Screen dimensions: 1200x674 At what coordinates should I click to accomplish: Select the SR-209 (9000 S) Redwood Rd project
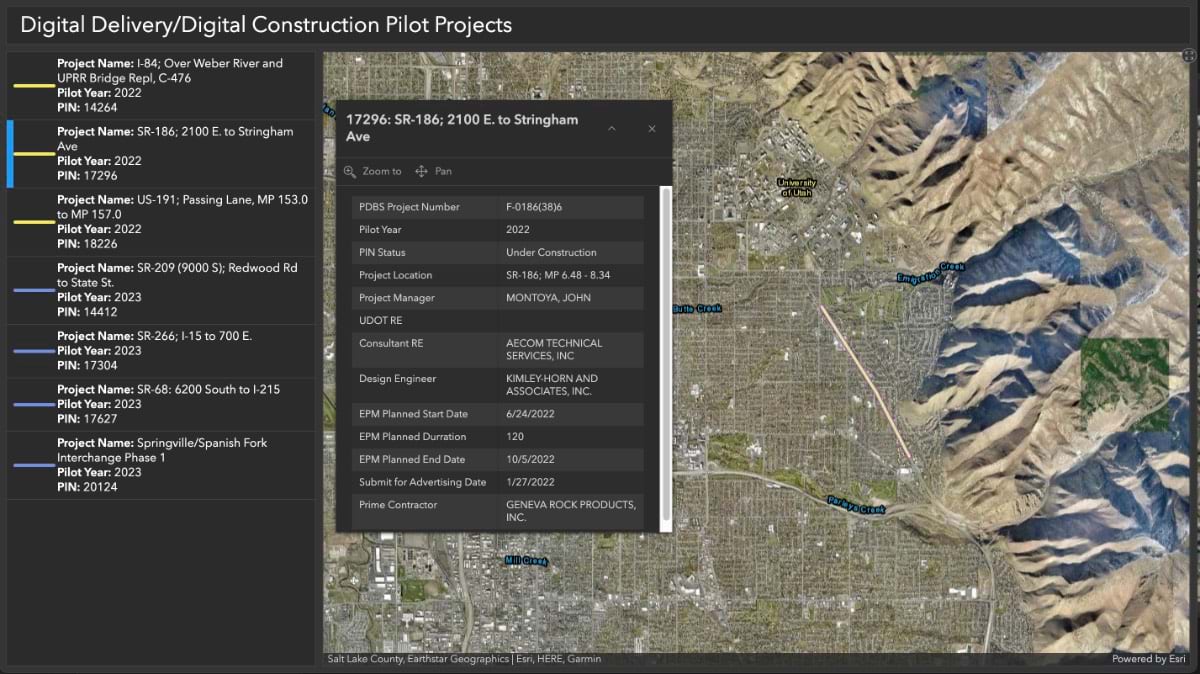tap(161, 290)
